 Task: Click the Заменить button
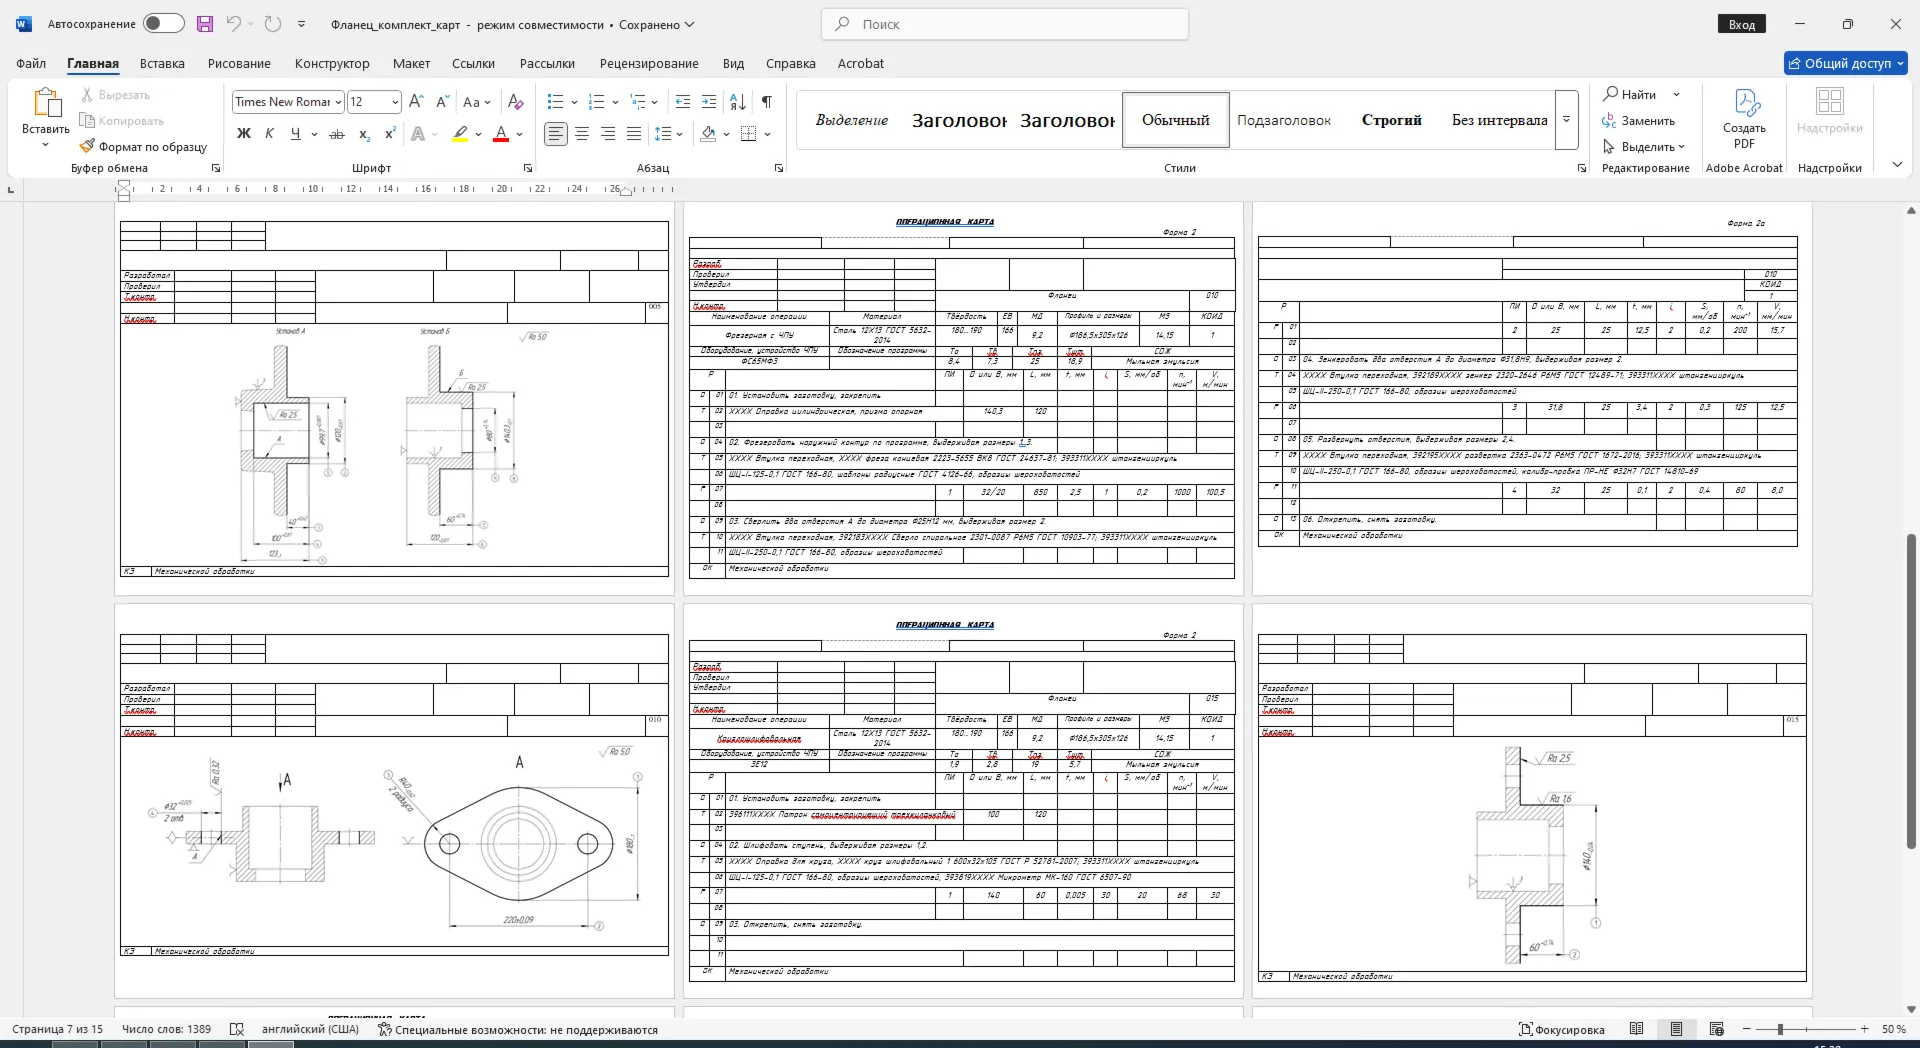(x=1638, y=121)
